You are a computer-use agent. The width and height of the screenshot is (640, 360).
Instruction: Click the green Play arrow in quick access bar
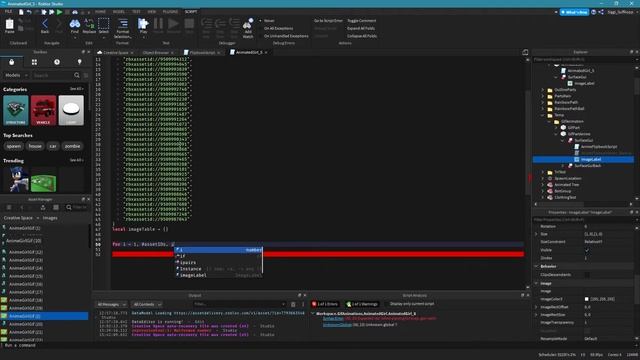pos(60,12)
